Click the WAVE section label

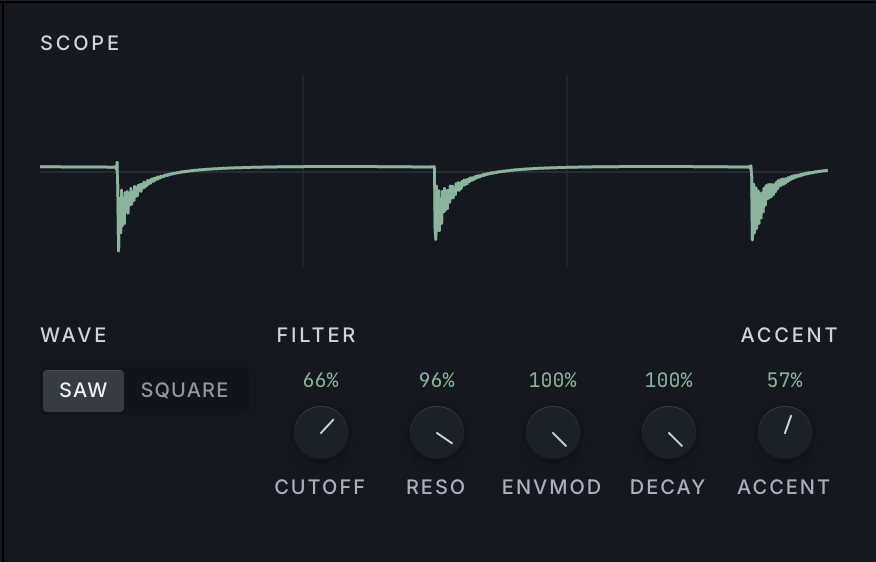point(74,335)
